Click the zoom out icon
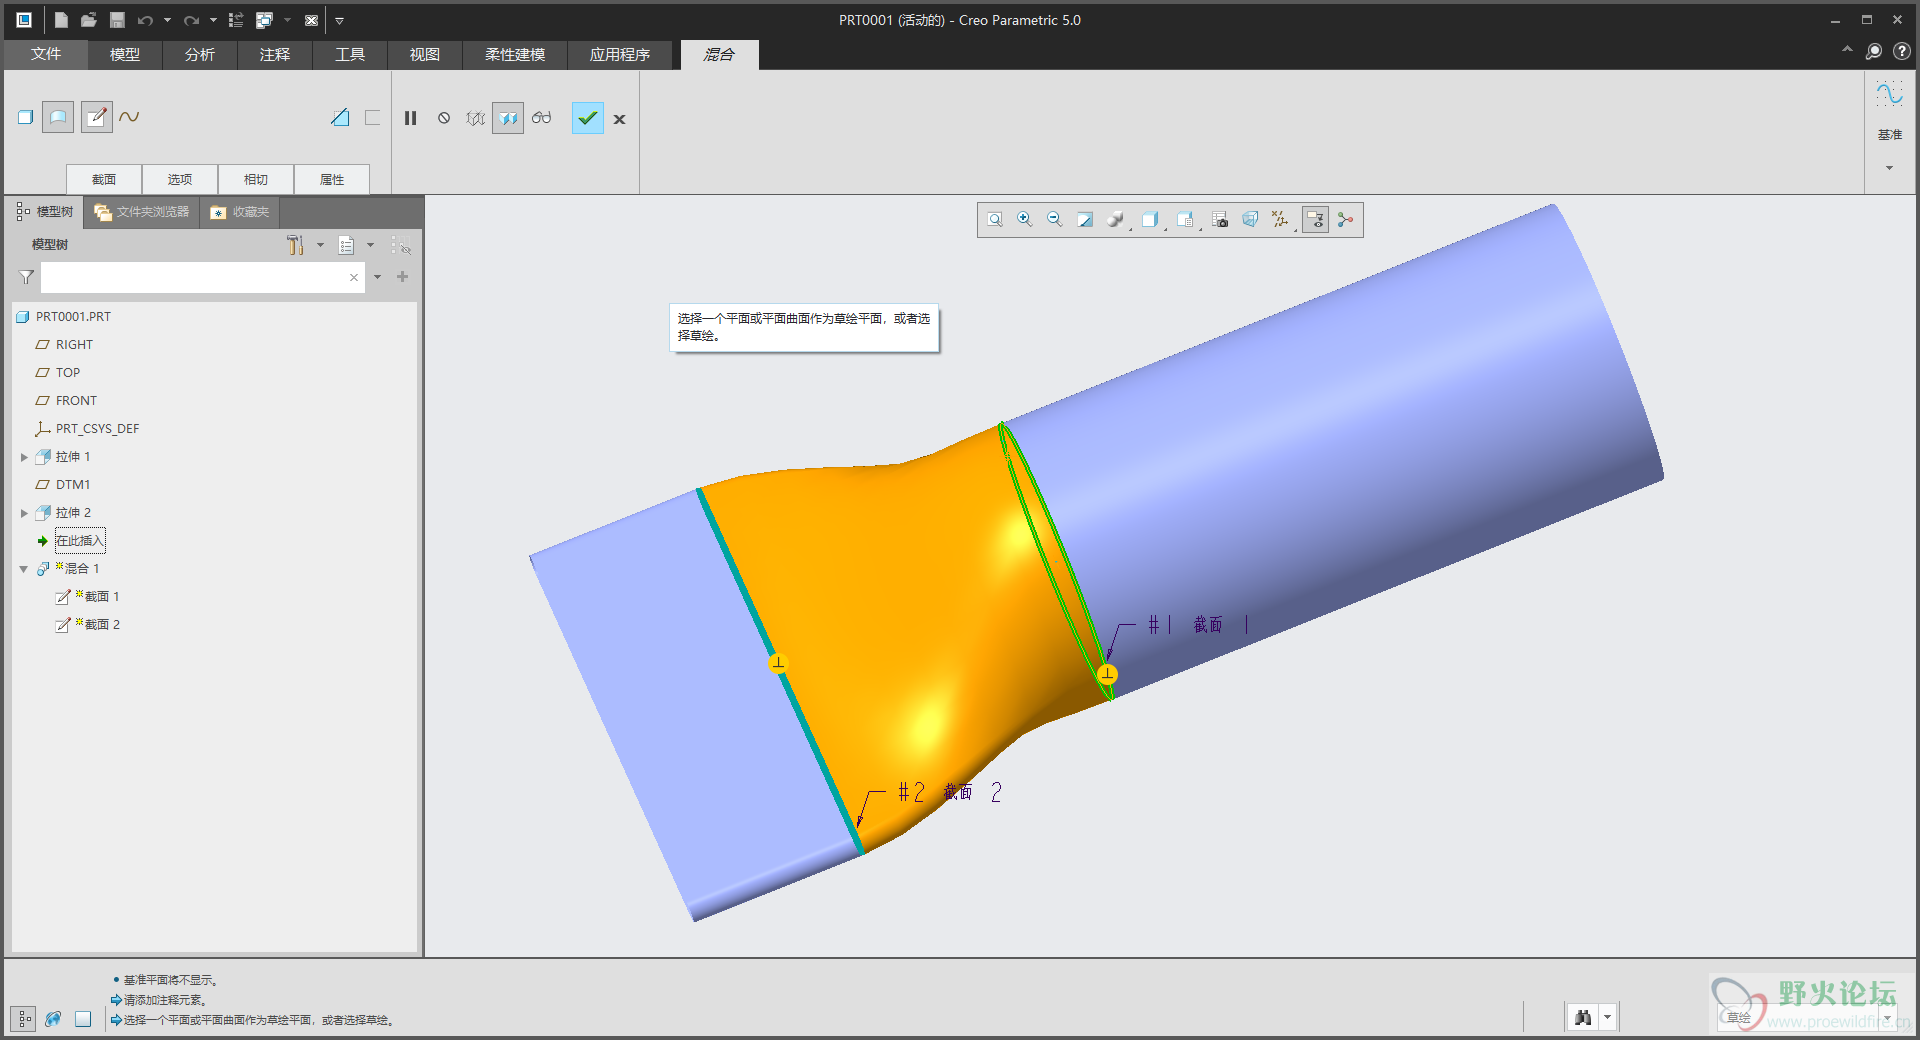The height and width of the screenshot is (1040, 1920). (x=1055, y=220)
